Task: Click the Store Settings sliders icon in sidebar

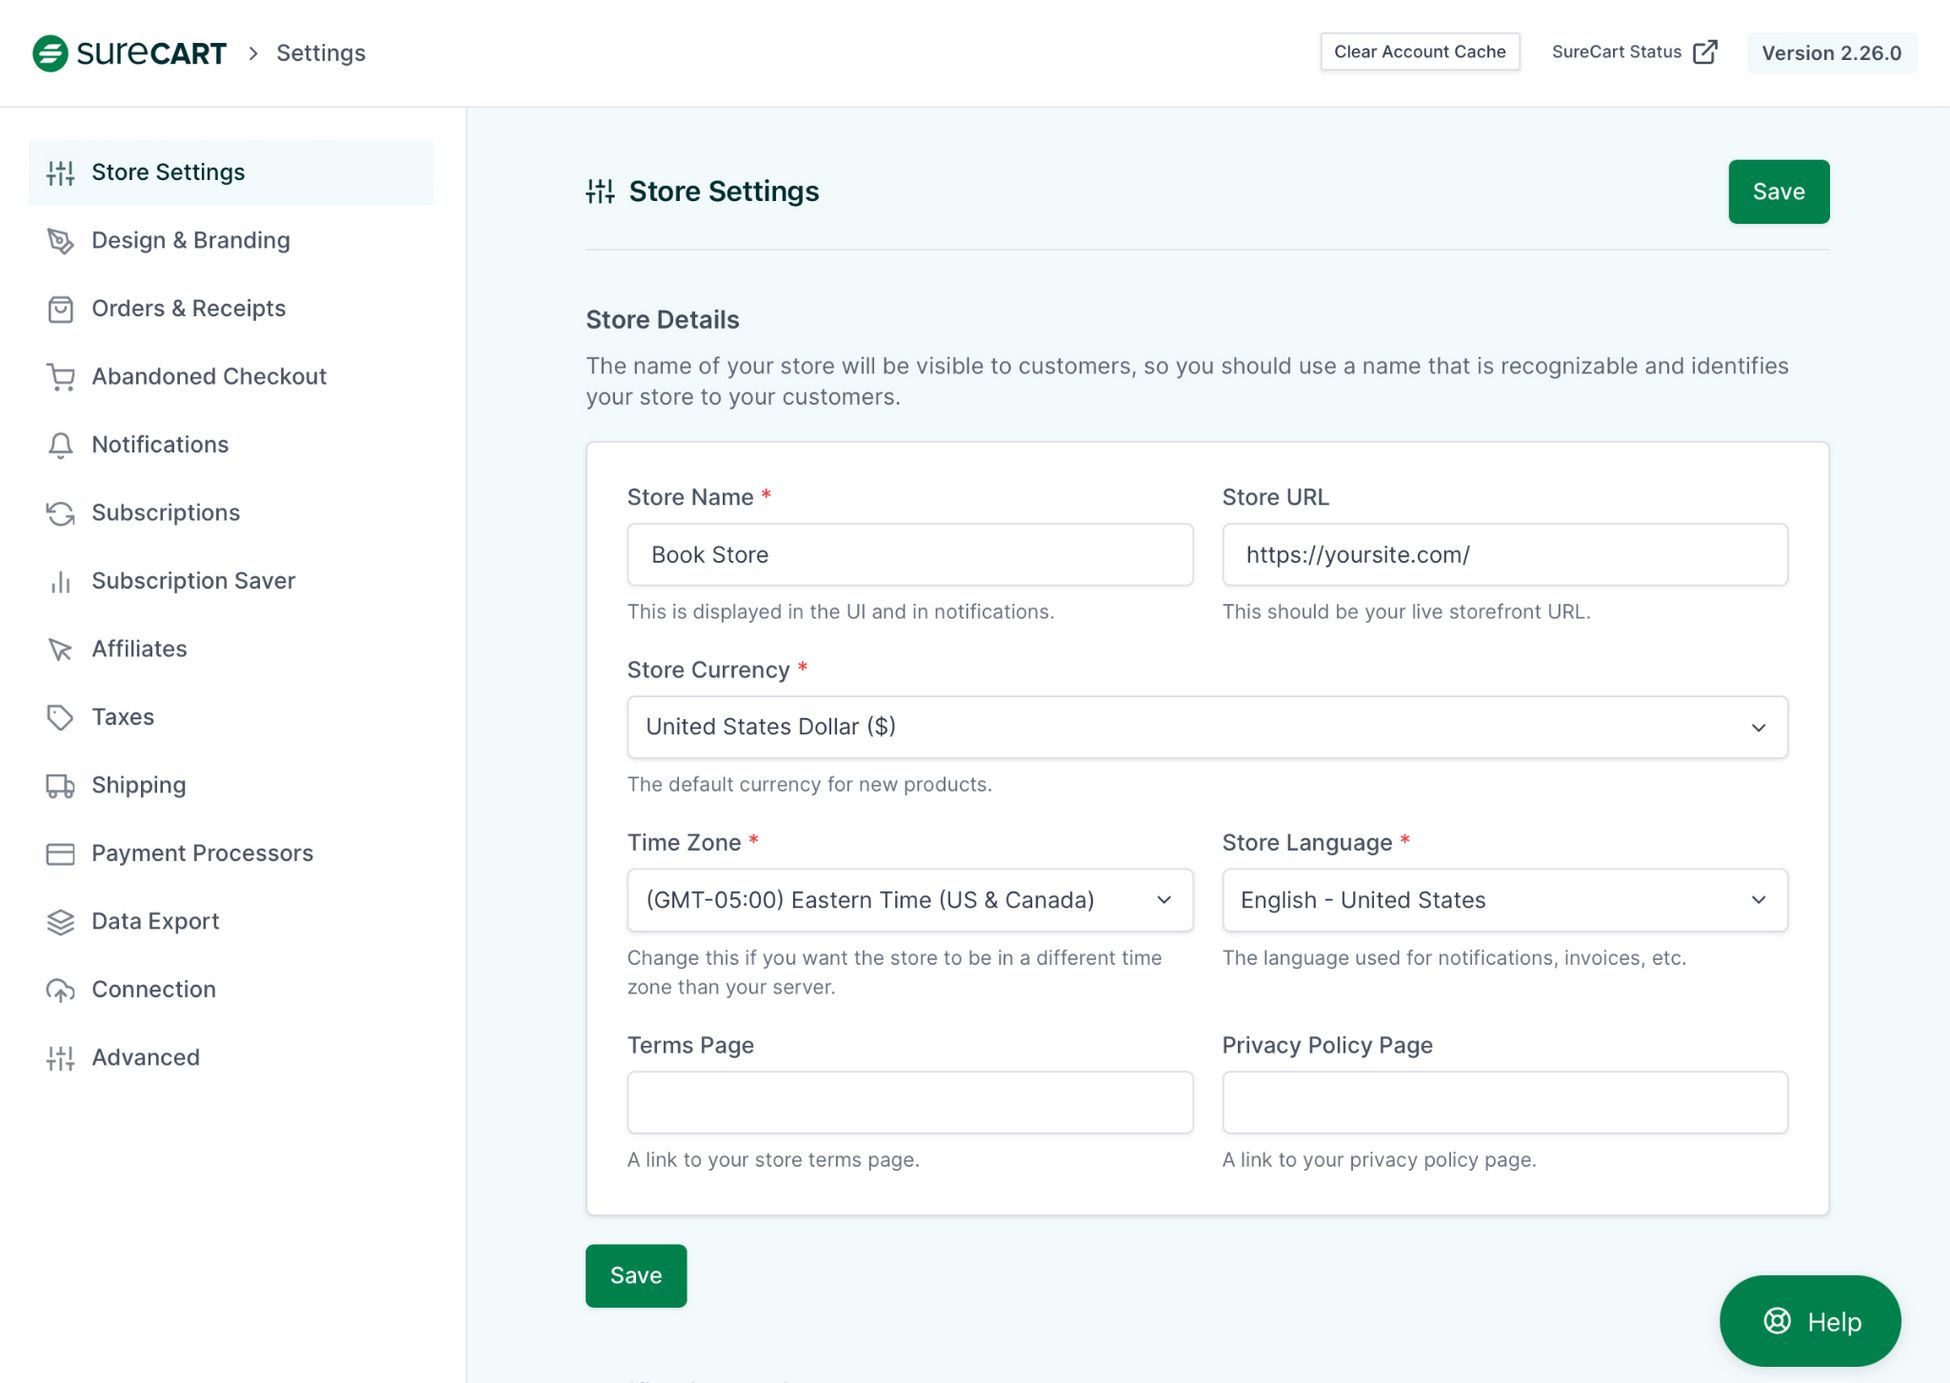Action: pyautogui.click(x=60, y=173)
